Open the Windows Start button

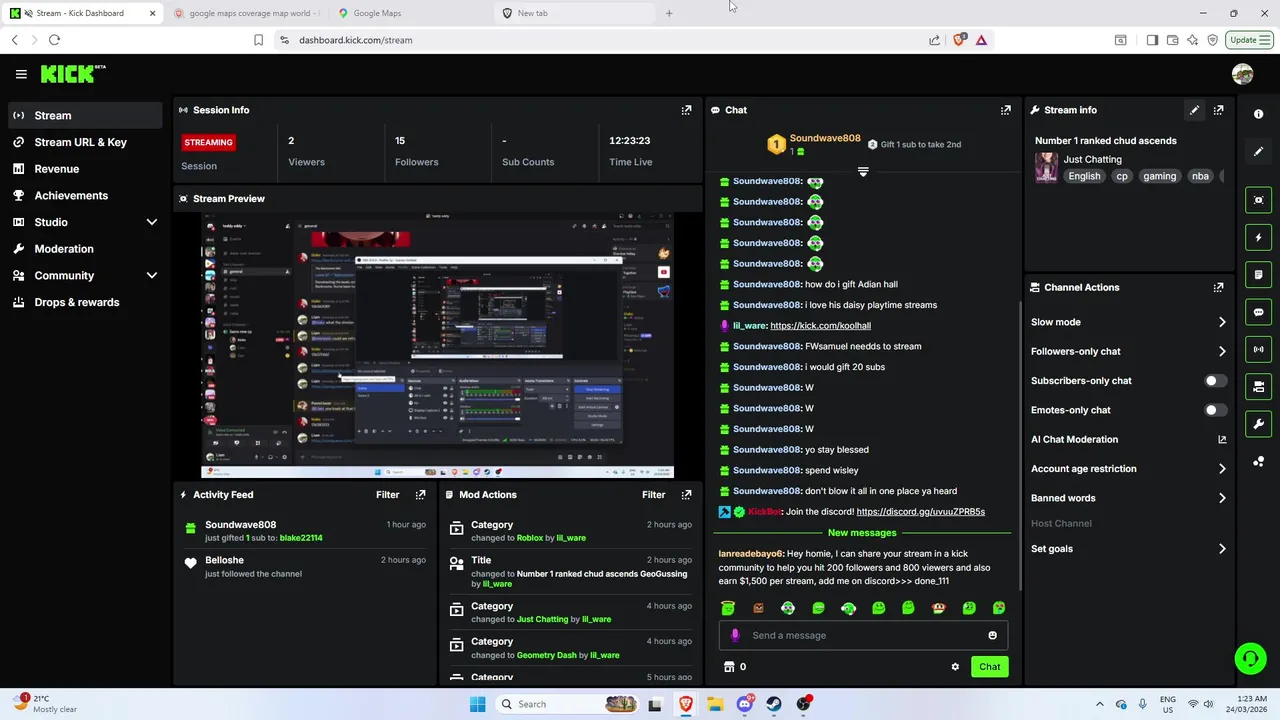pos(477,704)
